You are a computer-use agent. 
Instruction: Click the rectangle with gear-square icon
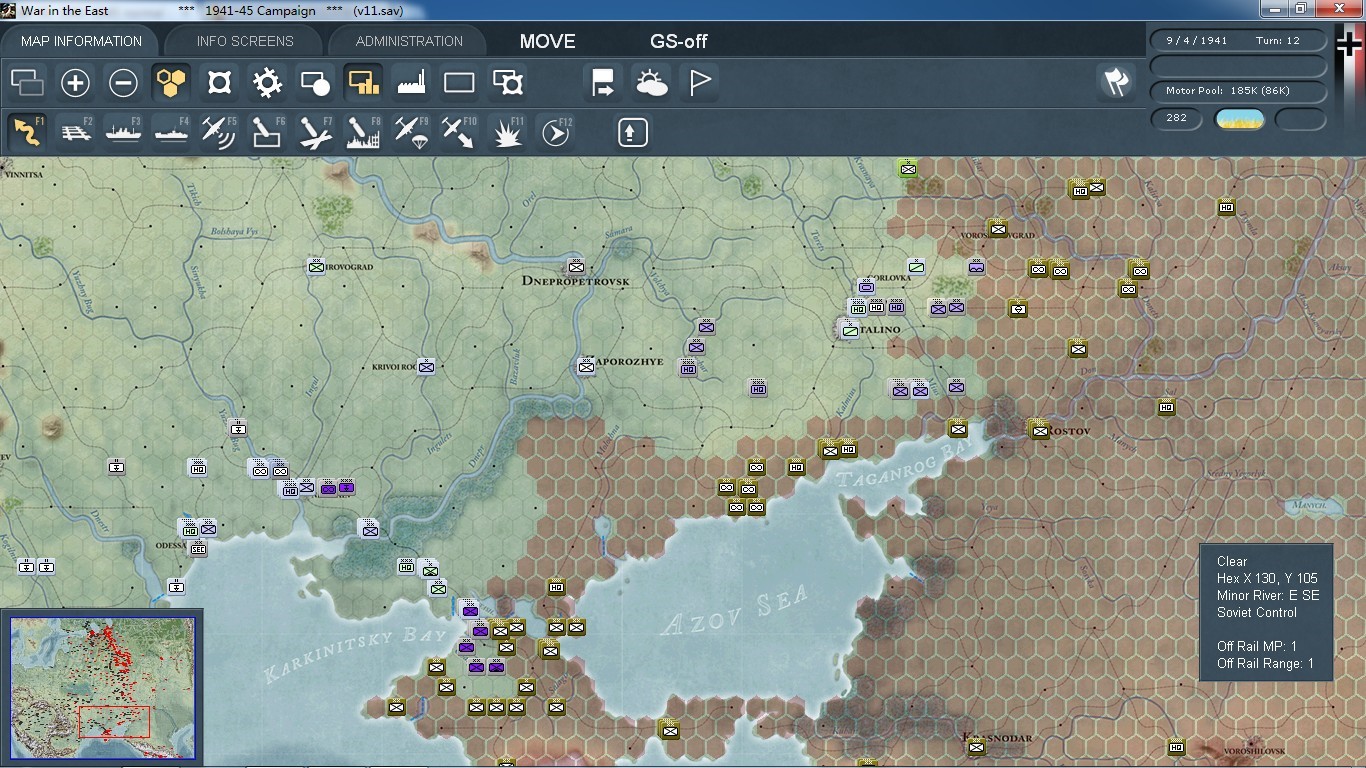click(507, 83)
